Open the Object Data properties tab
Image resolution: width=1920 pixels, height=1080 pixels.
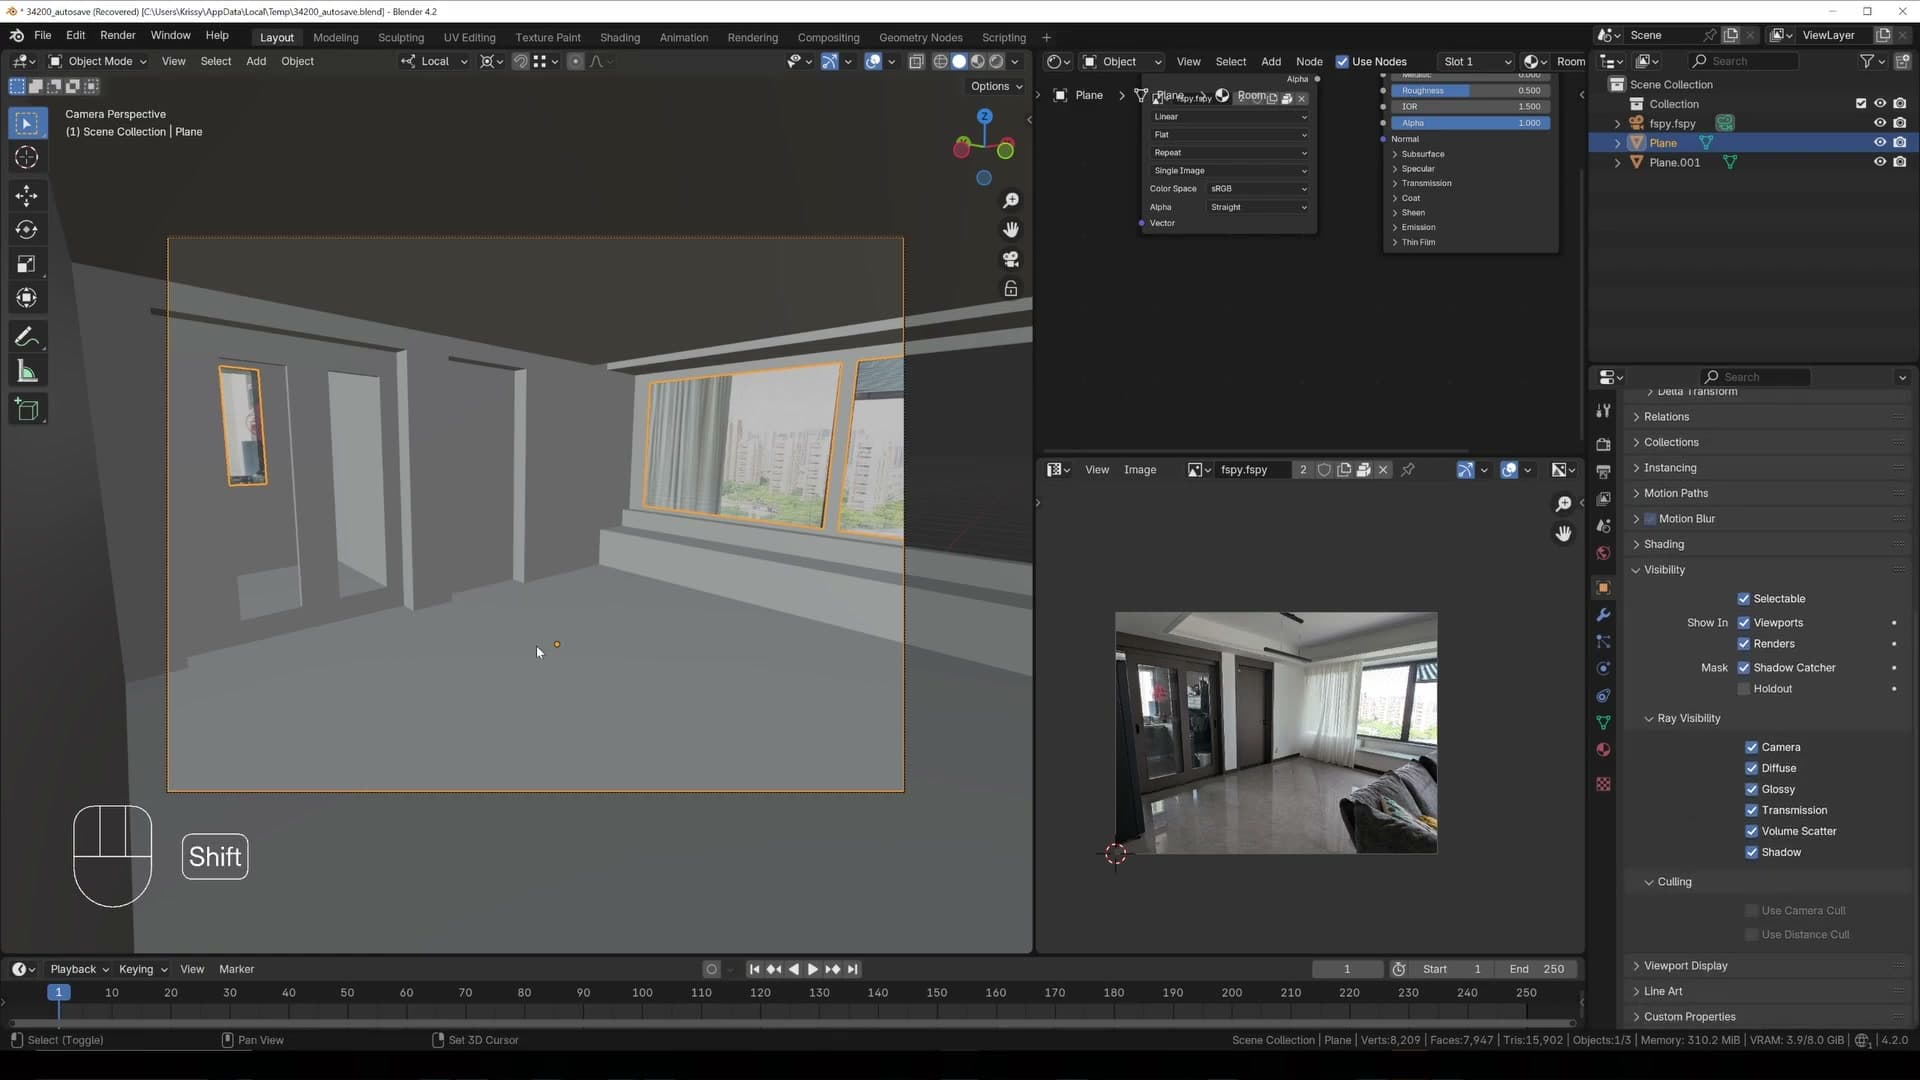(1604, 723)
